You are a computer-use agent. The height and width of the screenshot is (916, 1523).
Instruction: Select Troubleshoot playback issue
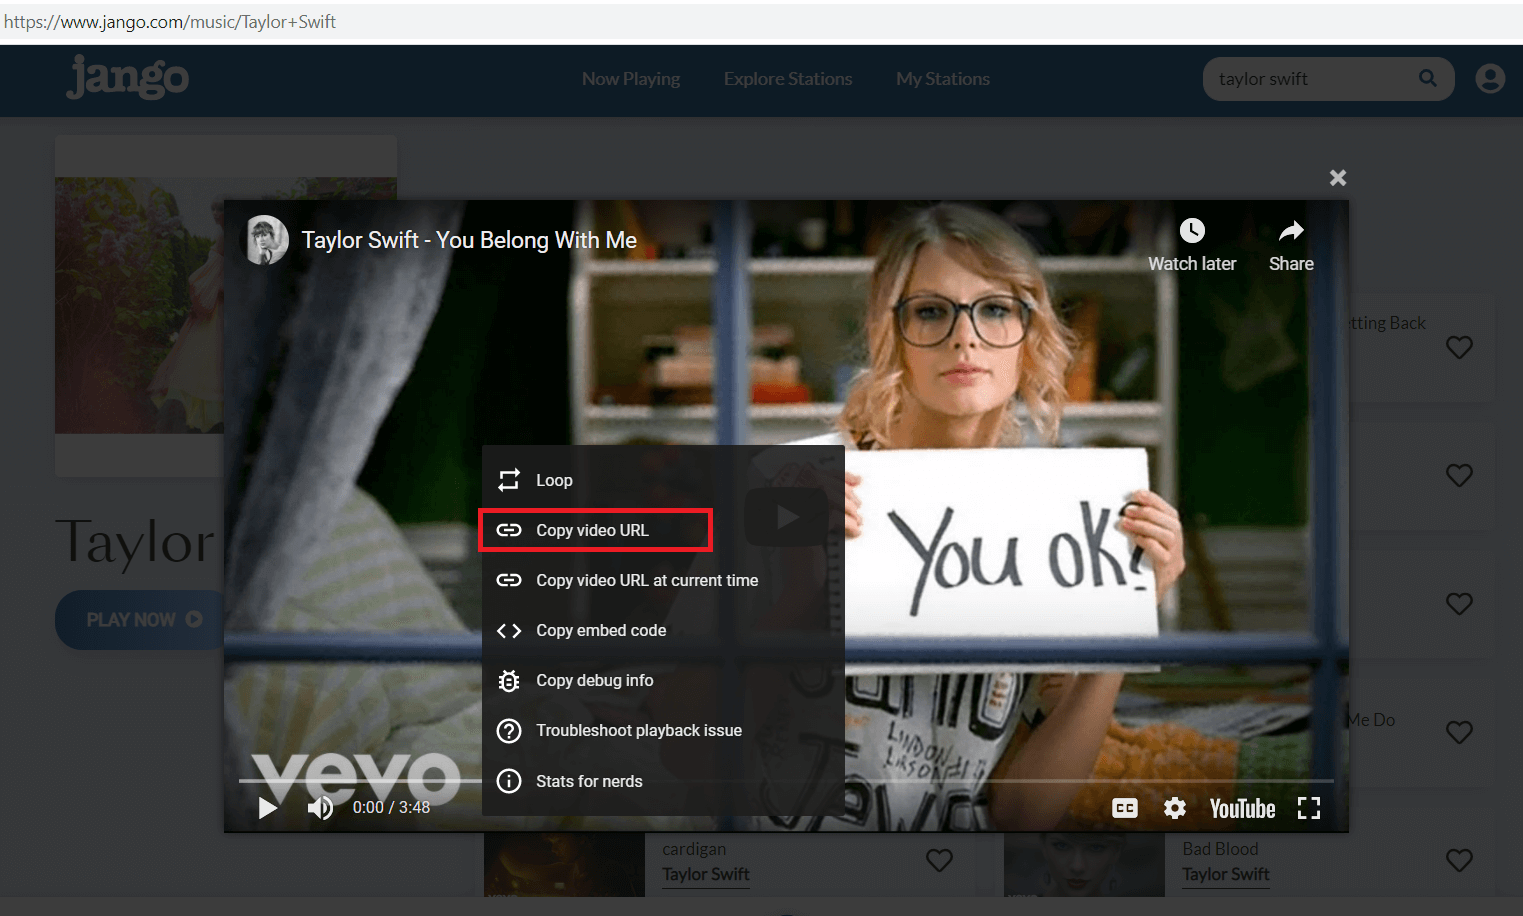pyautogui.click(x=663, y=730)
